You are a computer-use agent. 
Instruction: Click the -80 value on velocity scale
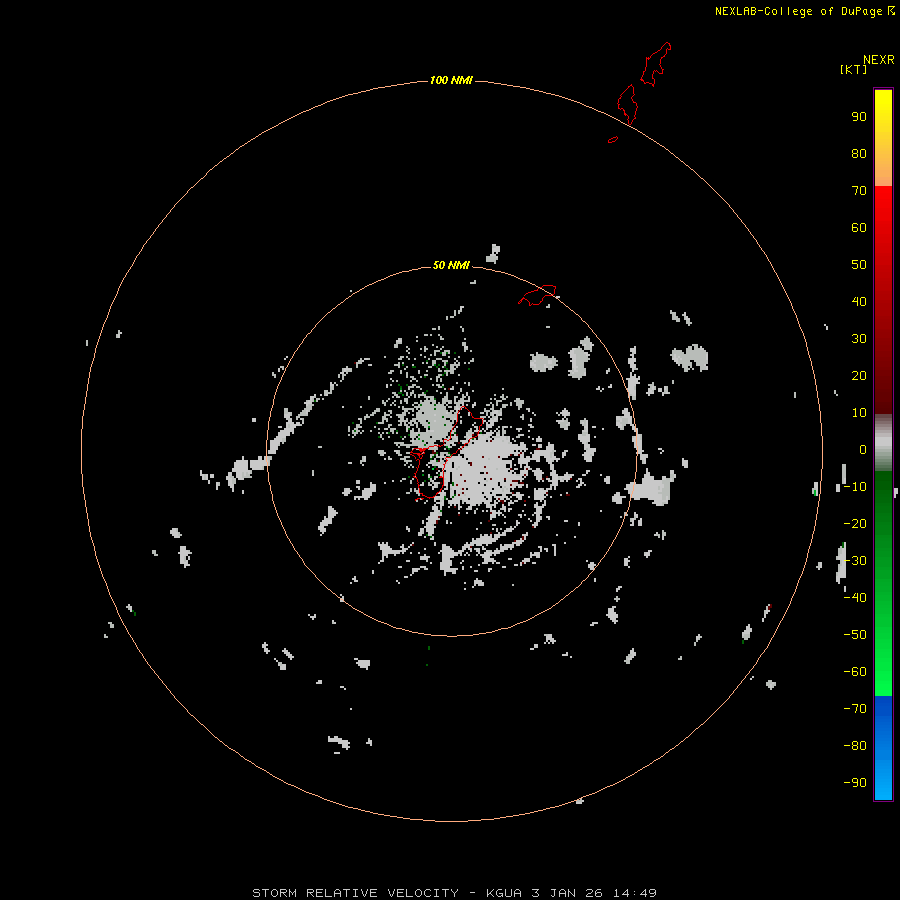coord(855,746)
